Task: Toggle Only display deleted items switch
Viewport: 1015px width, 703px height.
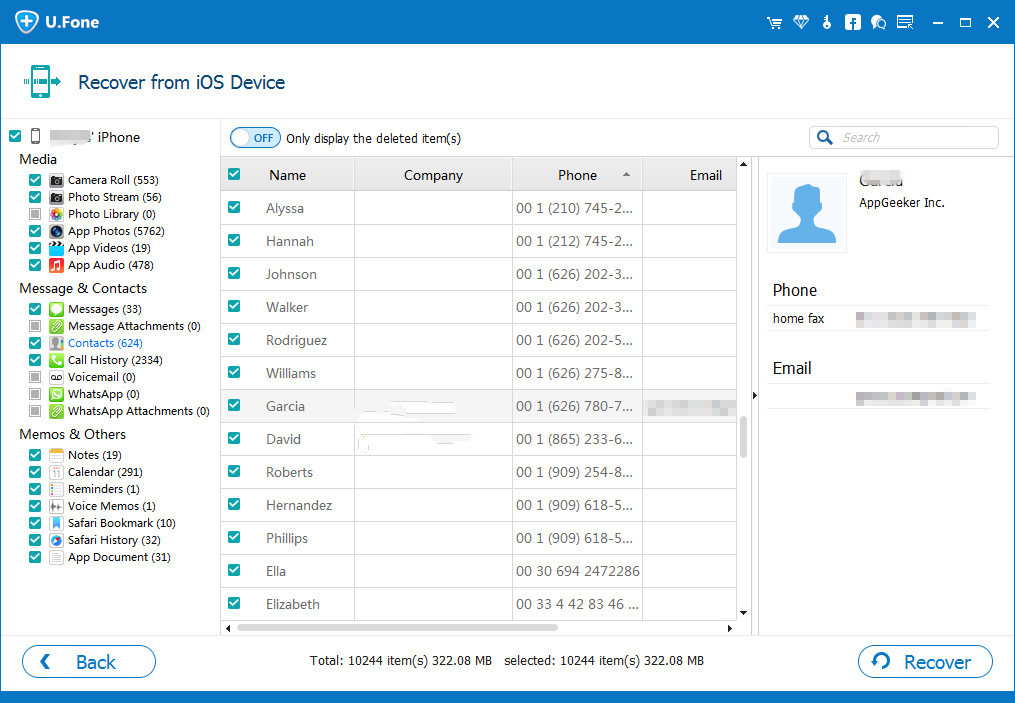Action: (255, 138)
